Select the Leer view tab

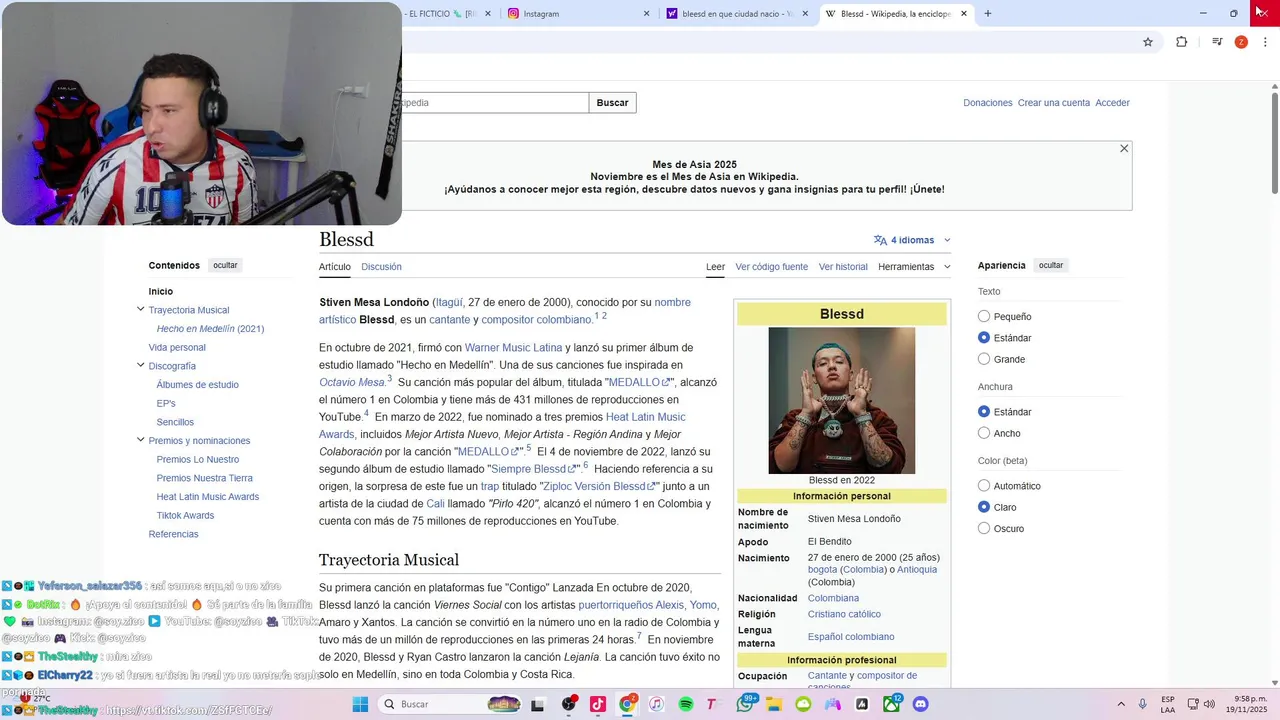click(715, 267)
